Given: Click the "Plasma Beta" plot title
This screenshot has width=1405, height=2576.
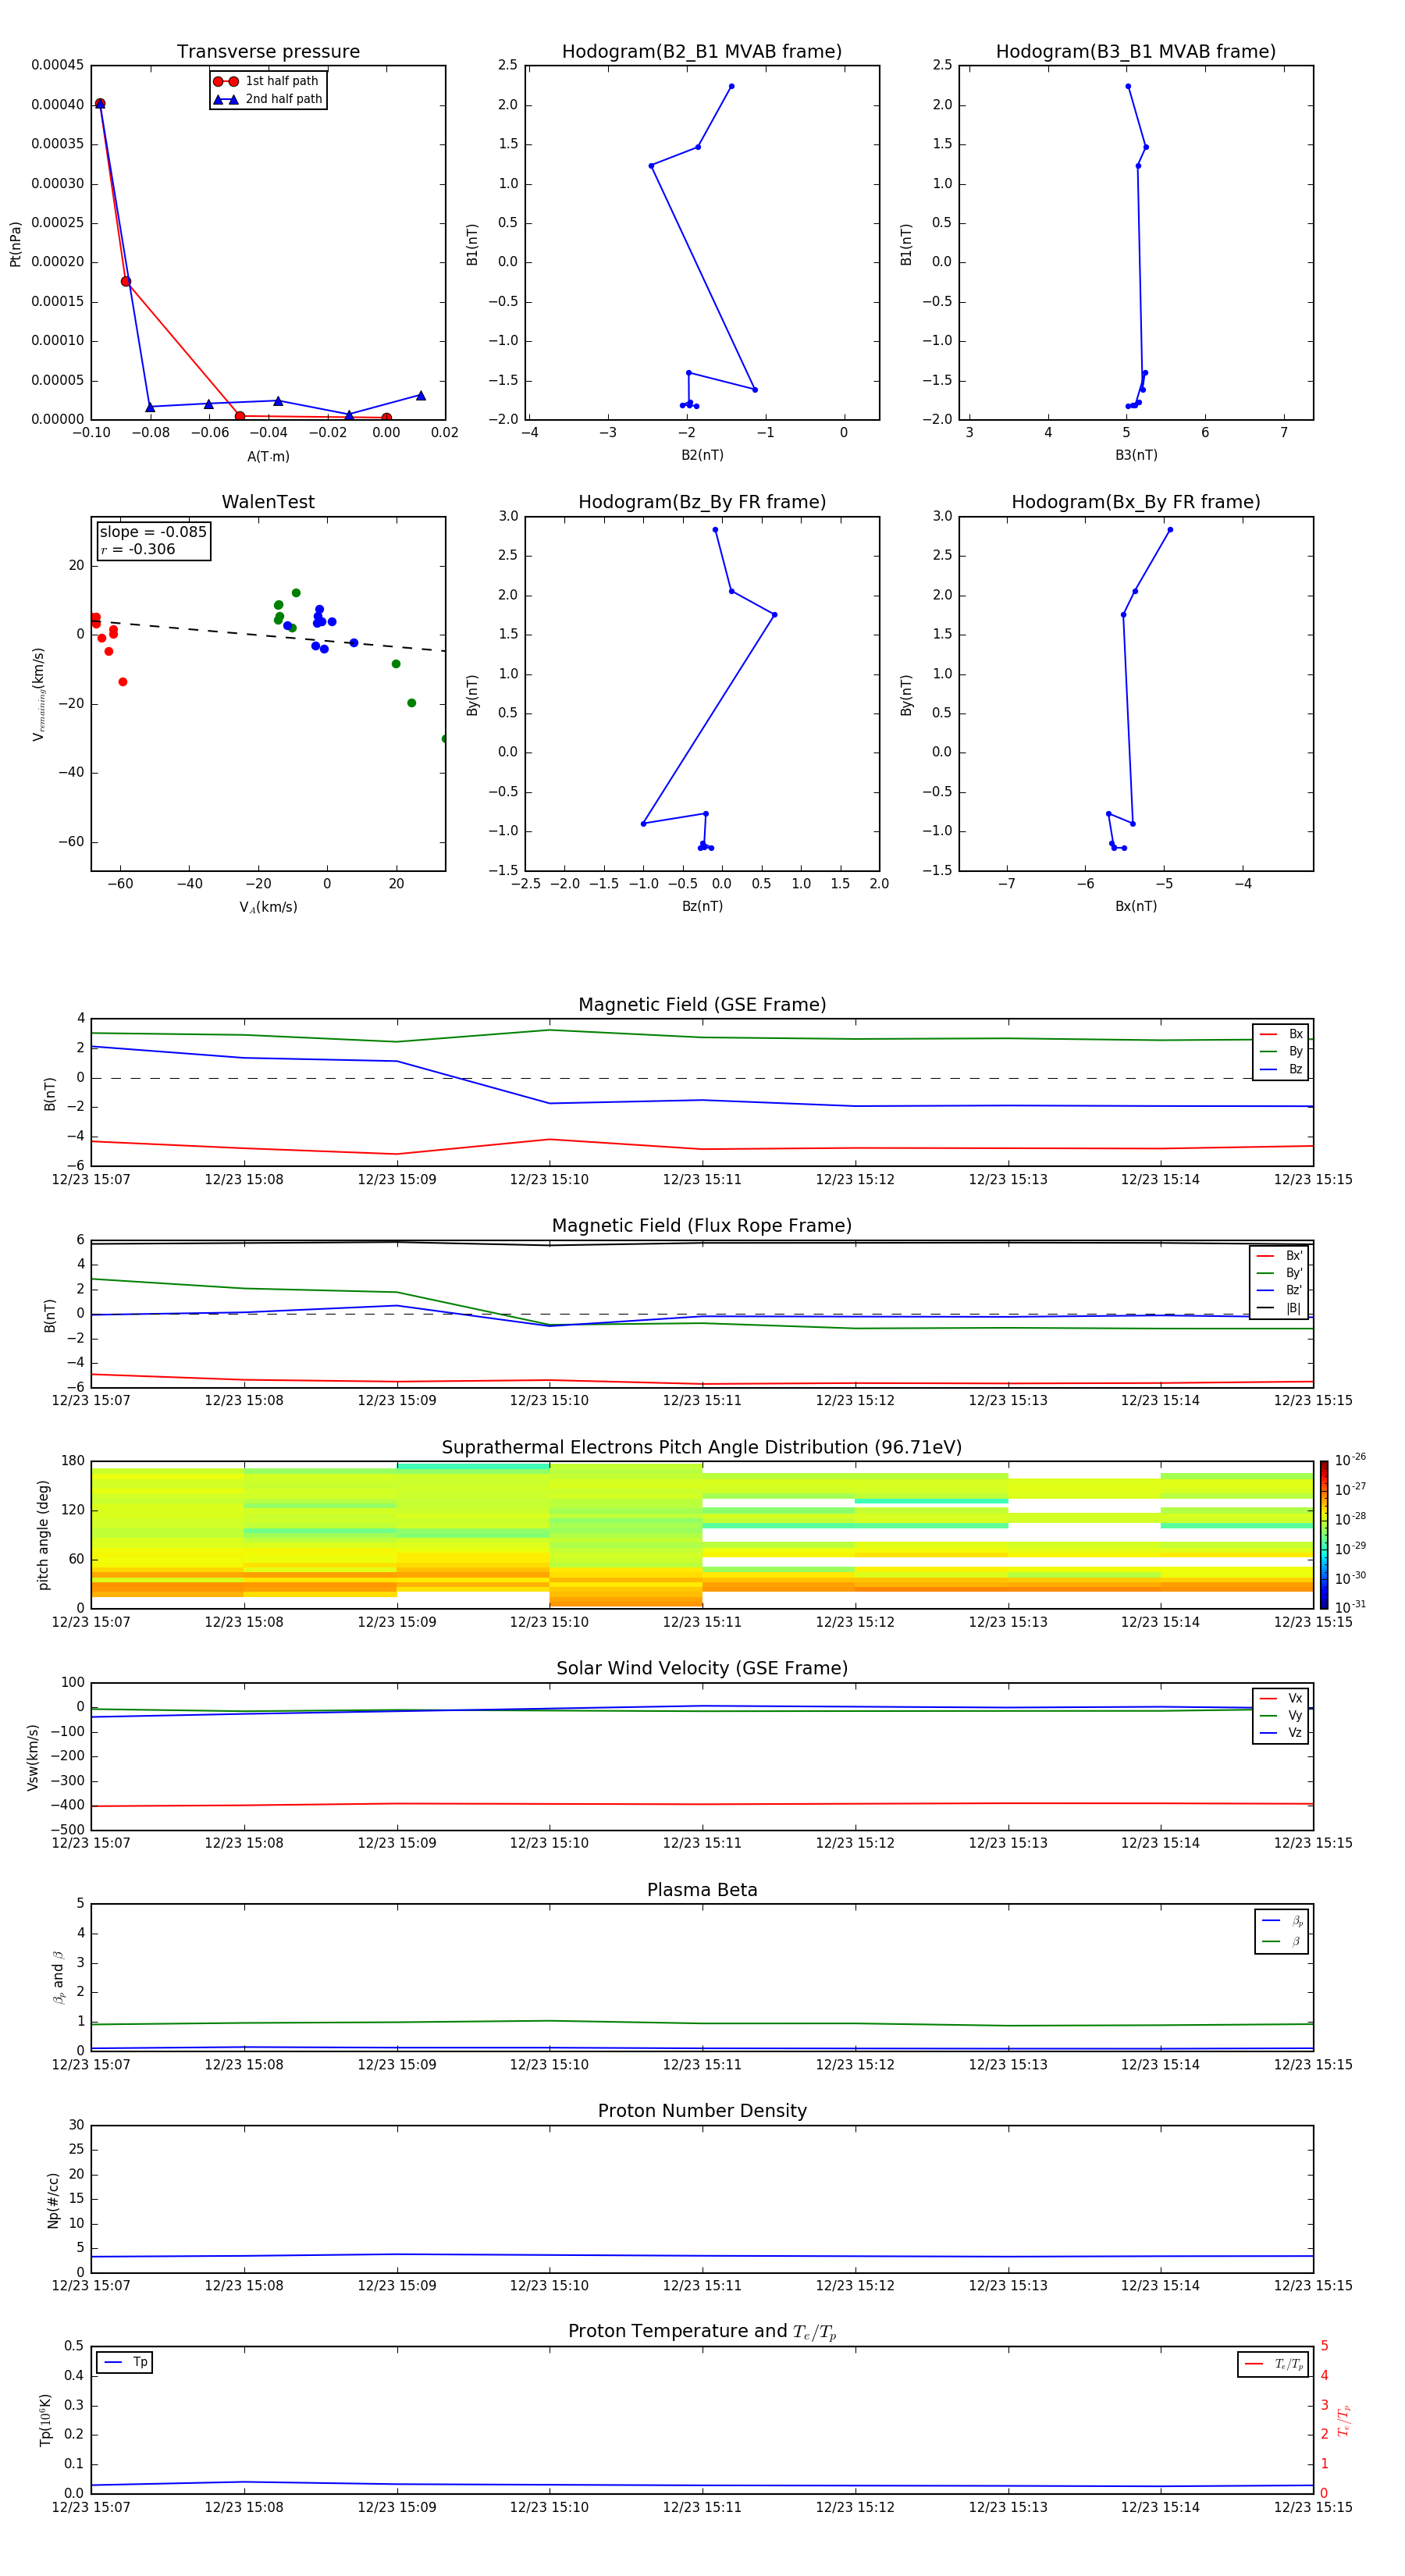Looking at the screenshot, I should [x=702, y=1891].
